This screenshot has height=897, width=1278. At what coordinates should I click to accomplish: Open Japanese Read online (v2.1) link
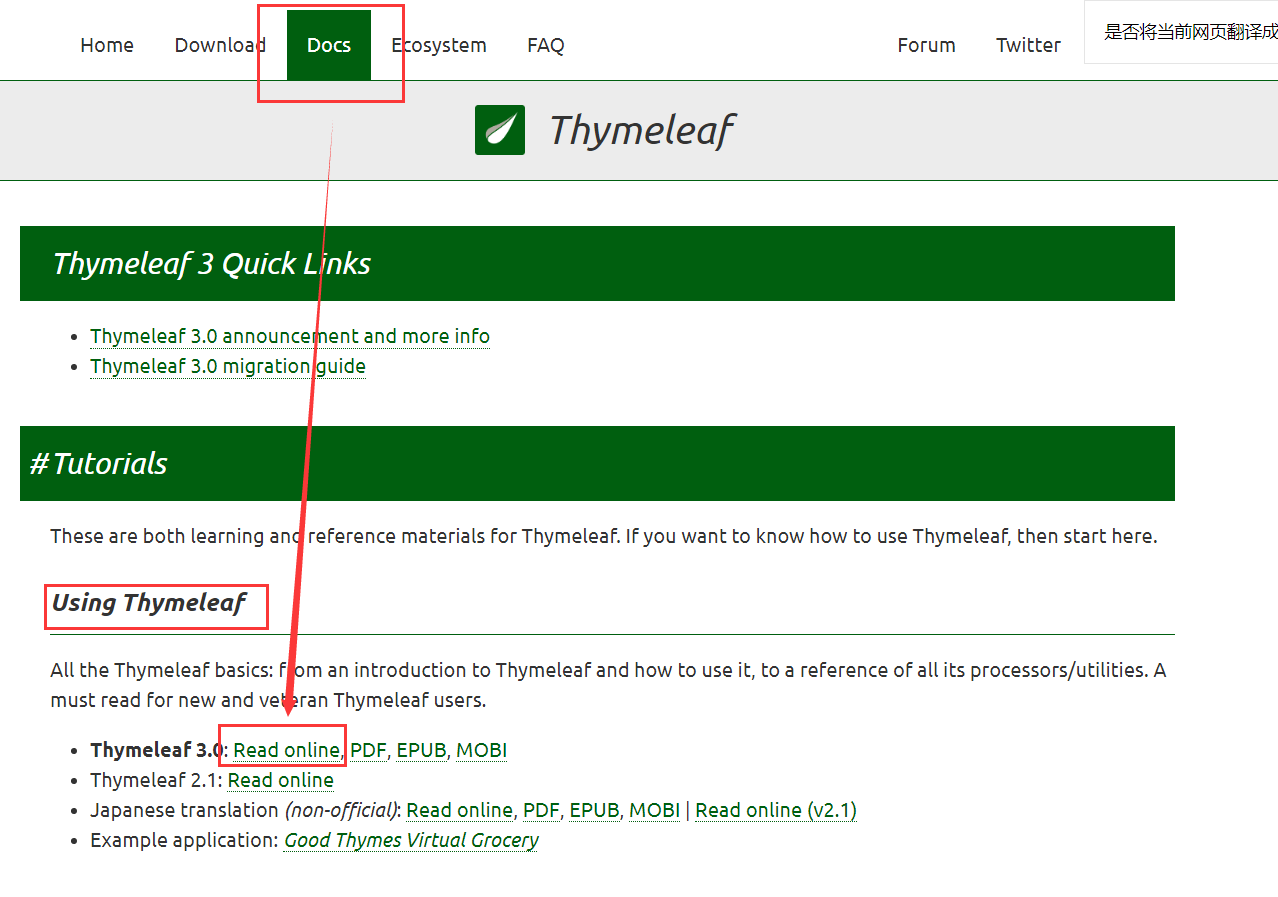tap(776, 810)
